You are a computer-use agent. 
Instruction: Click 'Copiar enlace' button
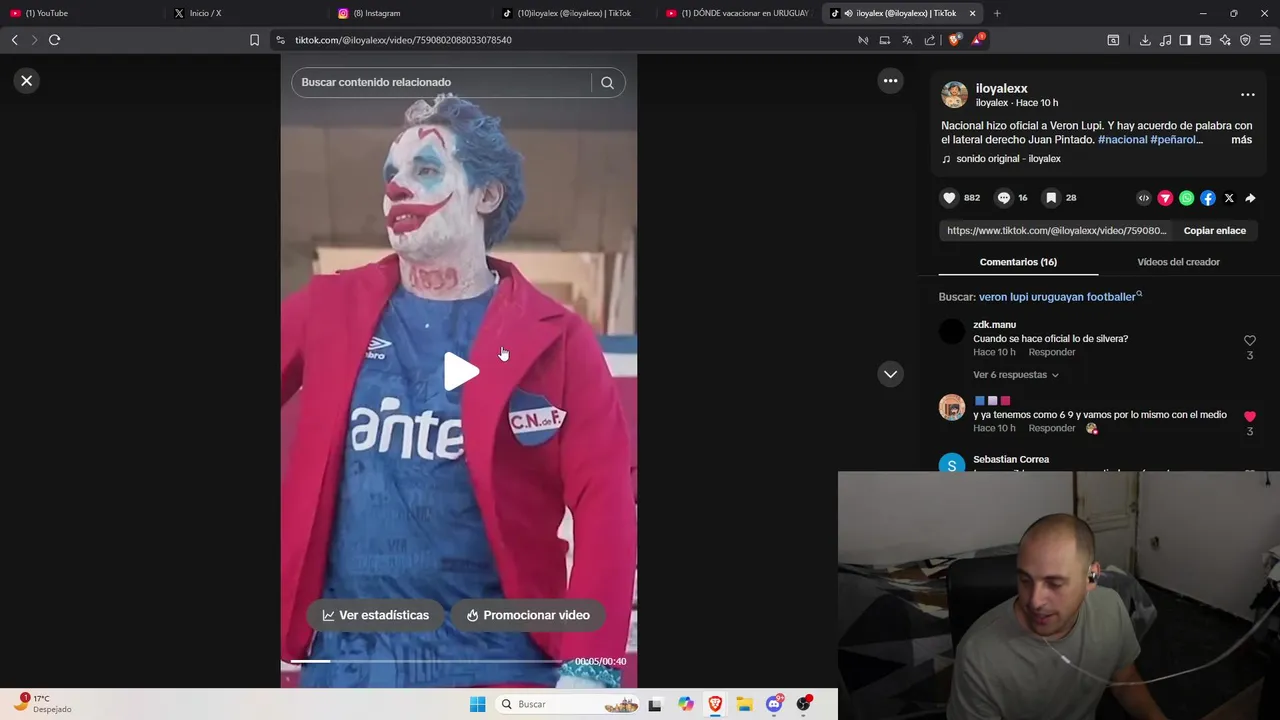pyautogui.click(x=1214, y=231)
